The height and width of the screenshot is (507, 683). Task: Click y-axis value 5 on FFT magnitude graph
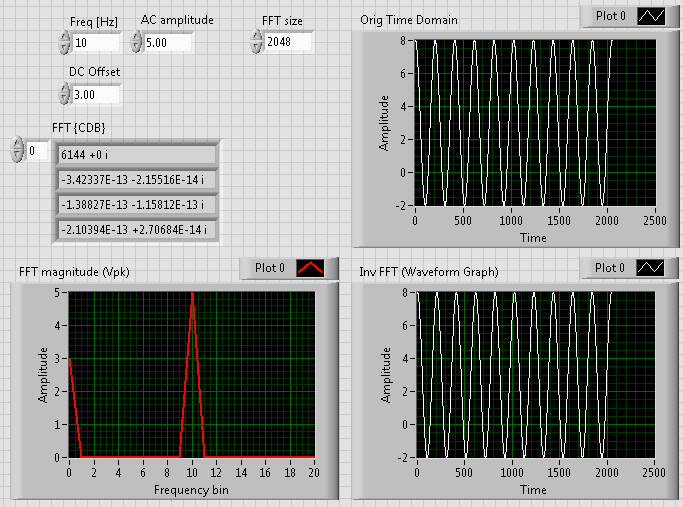pos(57,293)
